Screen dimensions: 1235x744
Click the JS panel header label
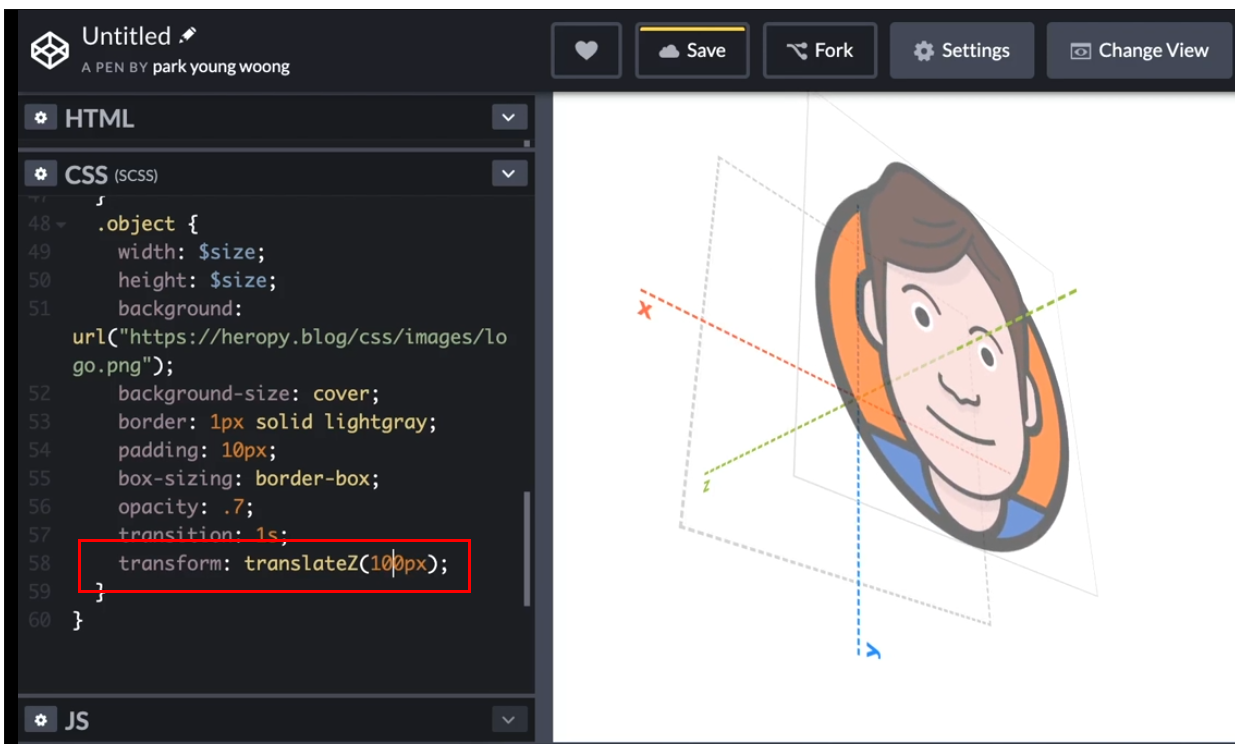point(77,720)
